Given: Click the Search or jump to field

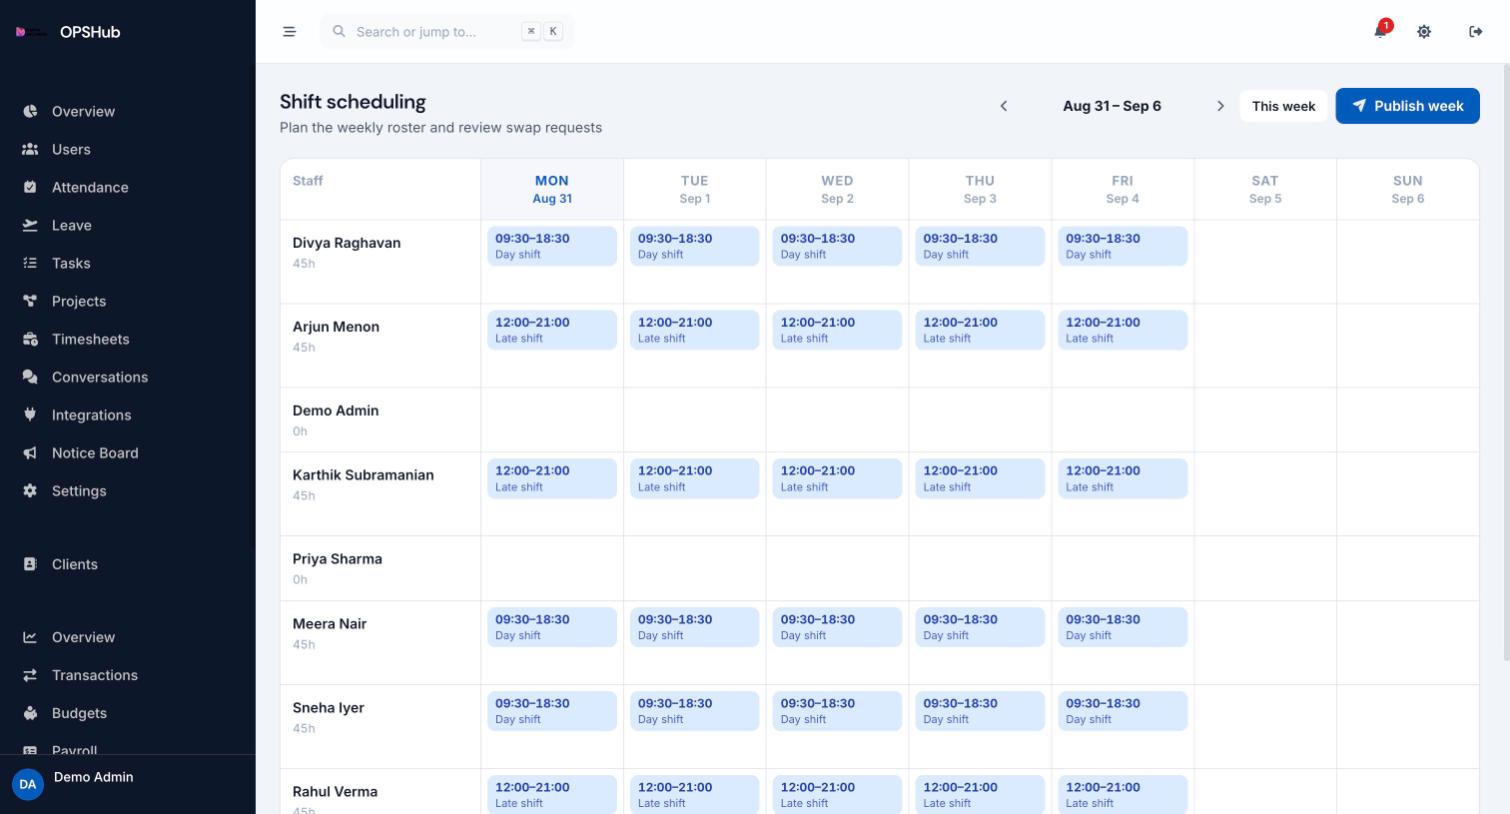Looking at the screenshot, I should [x=447, y=32].
